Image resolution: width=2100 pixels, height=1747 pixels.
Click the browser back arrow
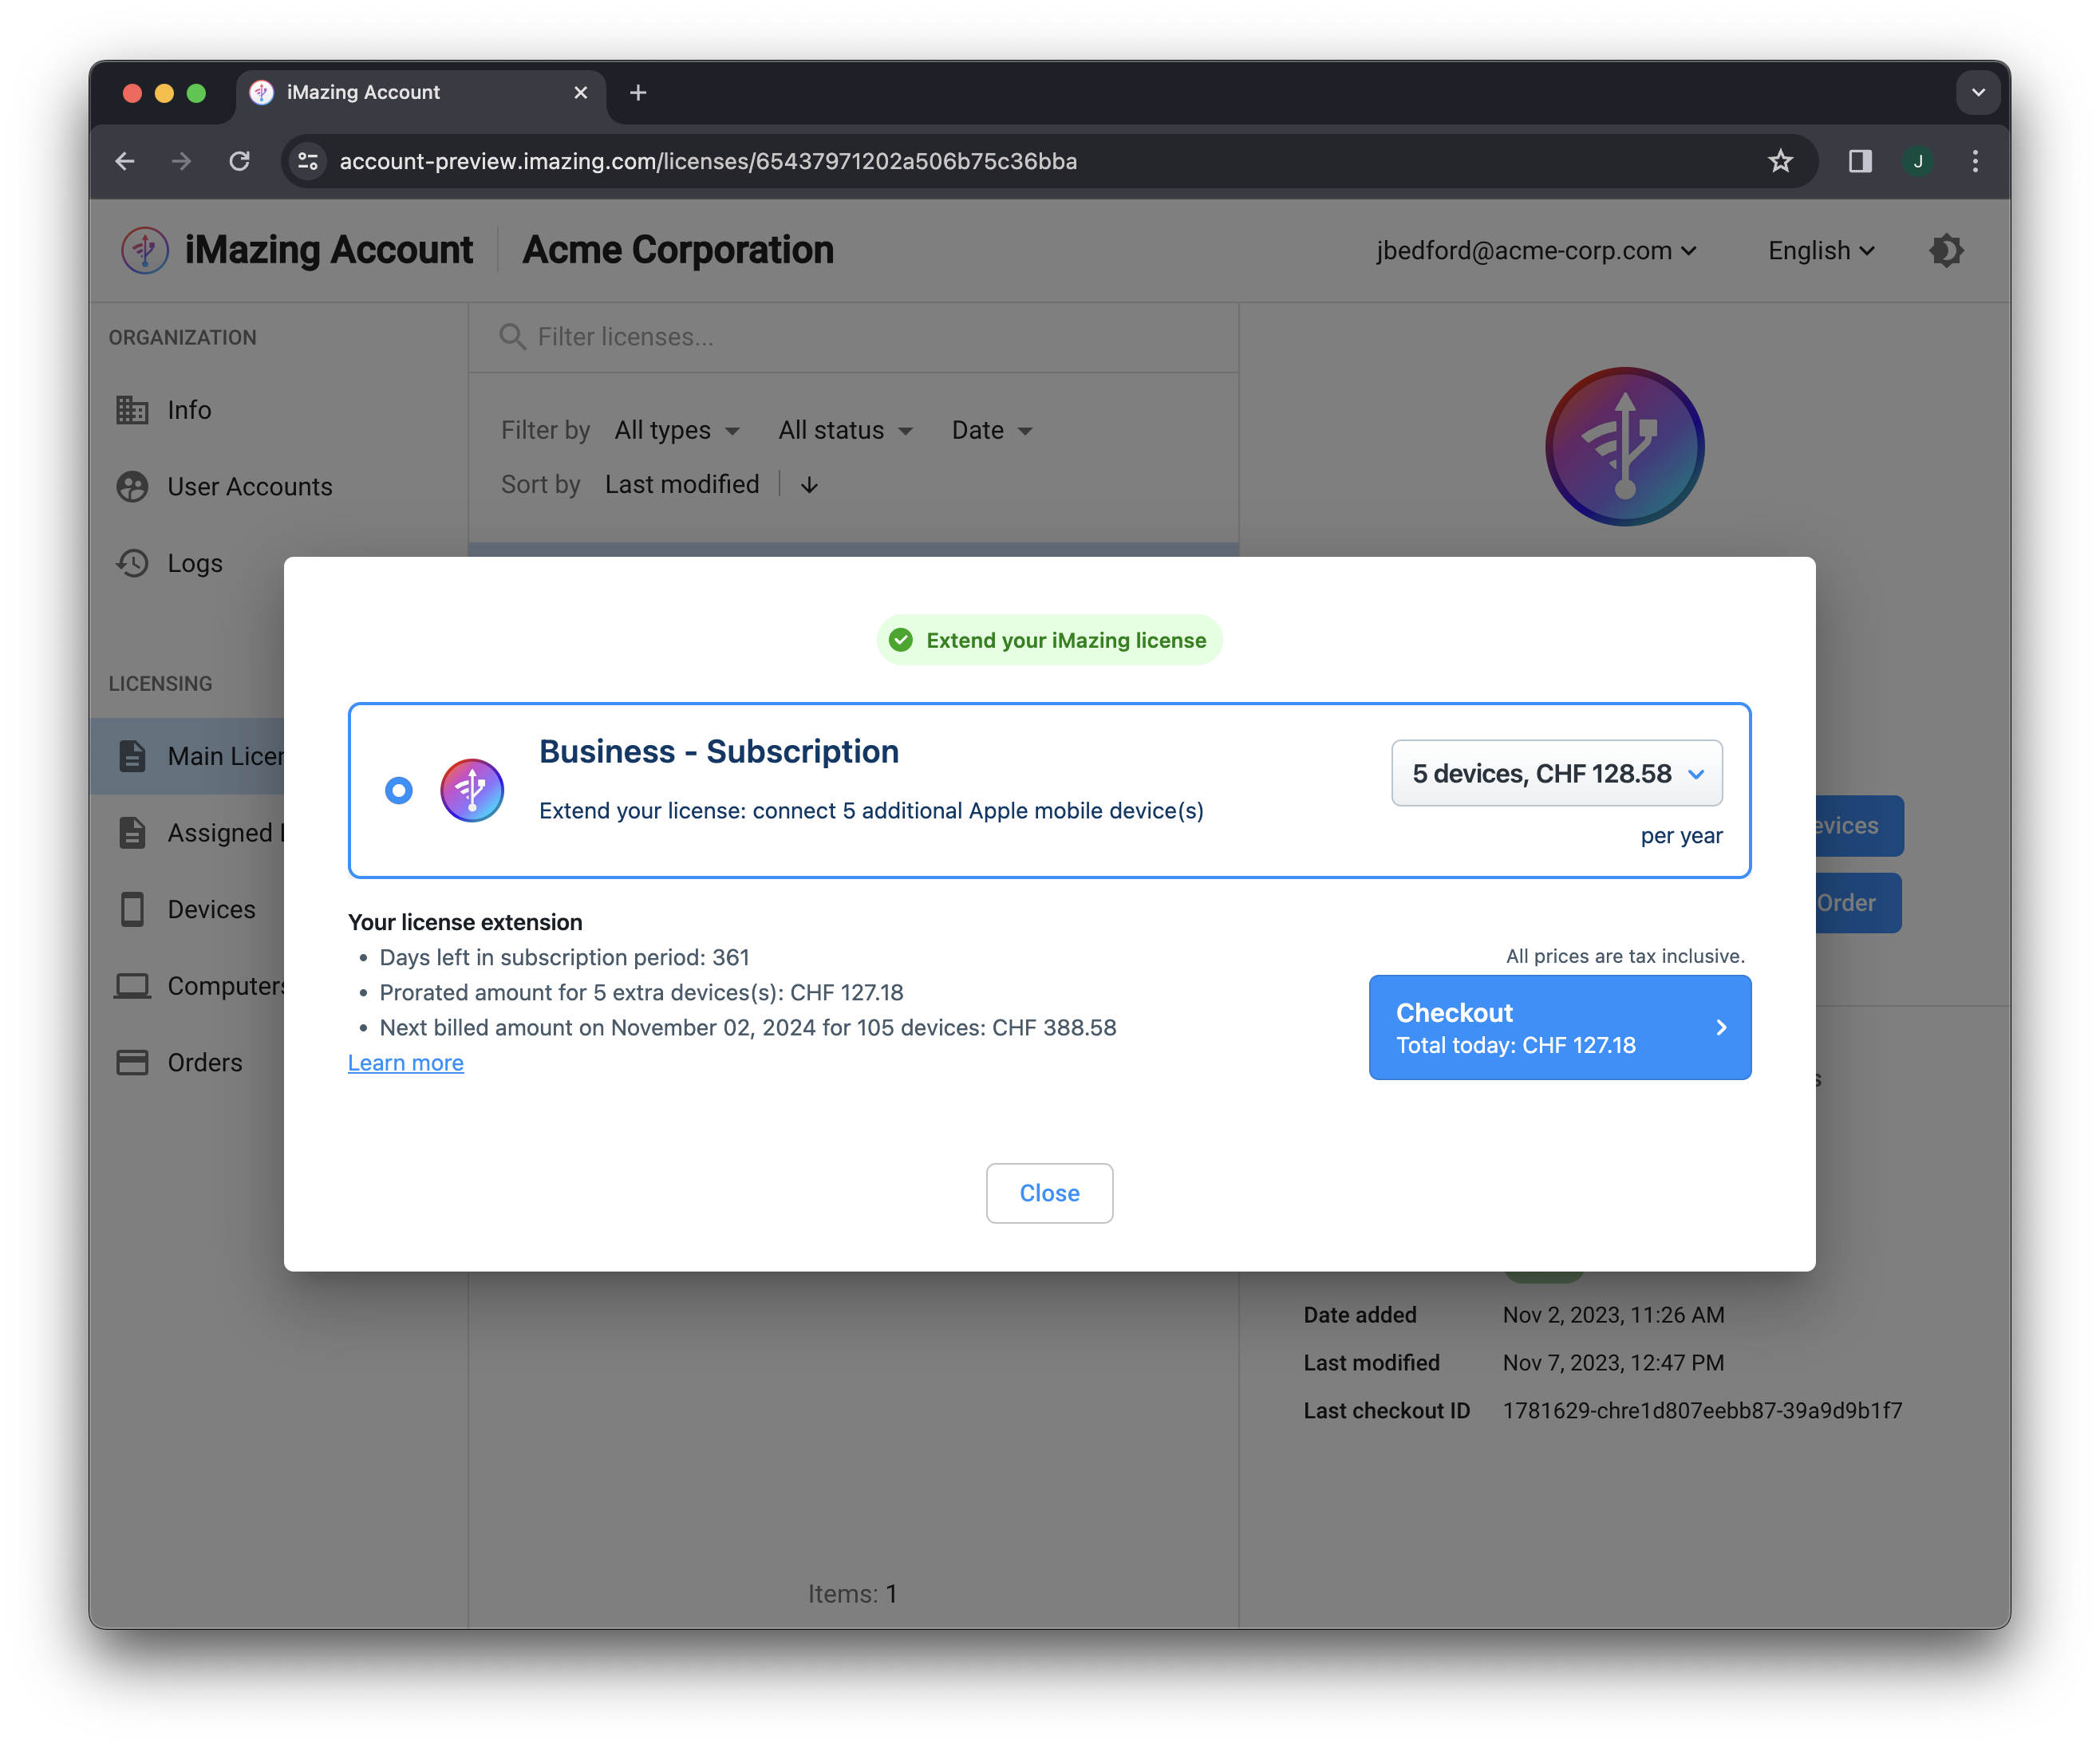[x=125, y=161]
